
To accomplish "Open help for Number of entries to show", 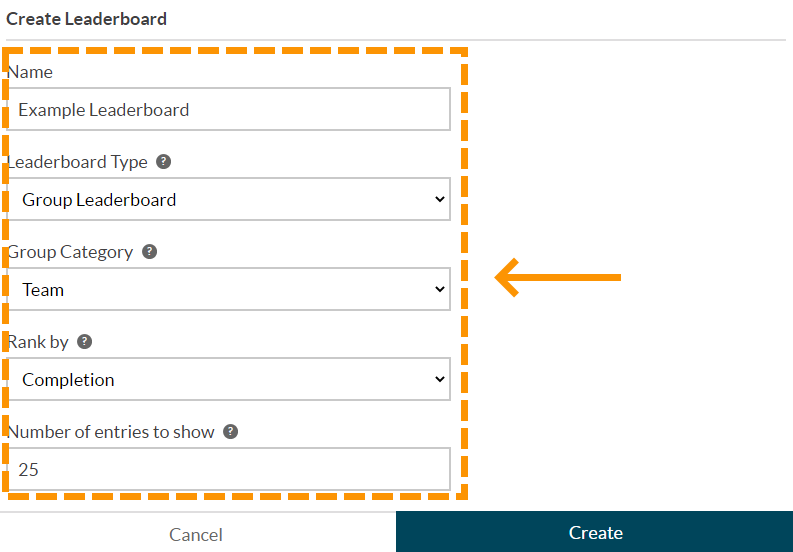I will coord(231,432).
